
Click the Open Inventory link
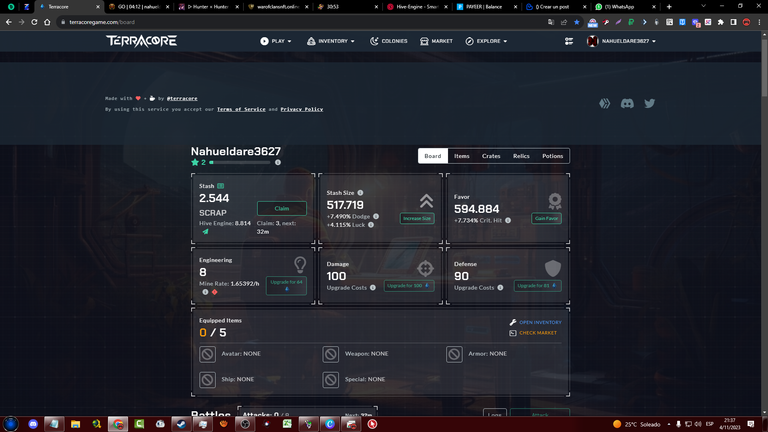(x=535, y=322)
